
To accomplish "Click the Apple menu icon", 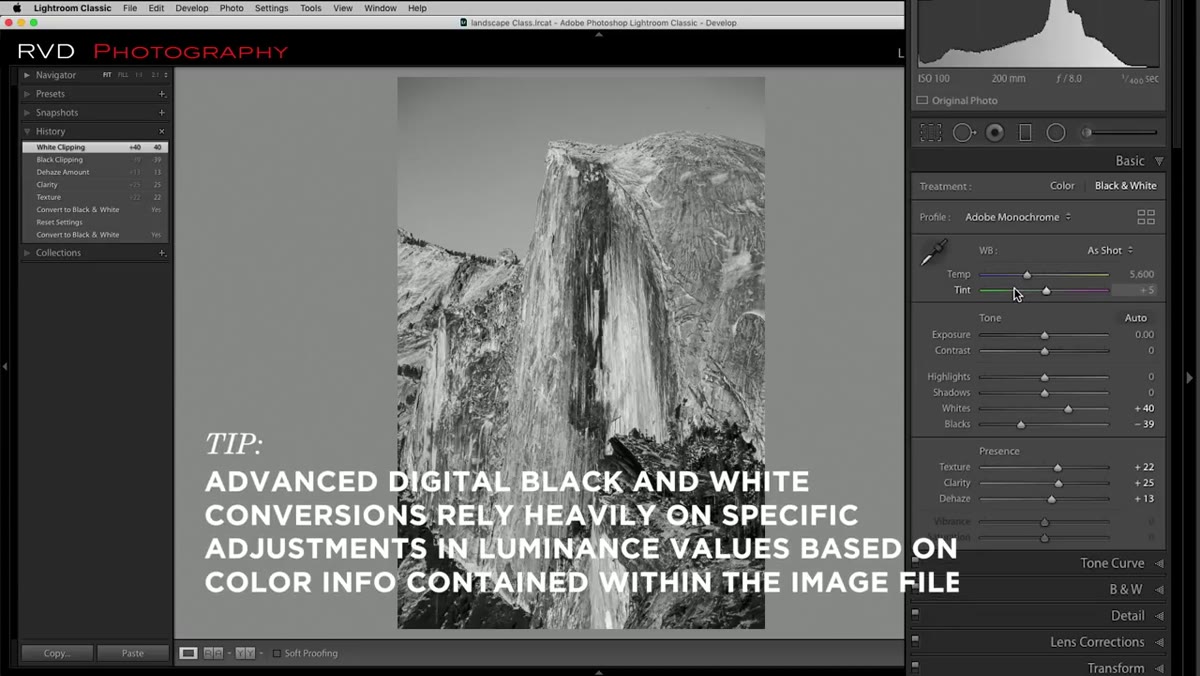I will pos(16,8).
